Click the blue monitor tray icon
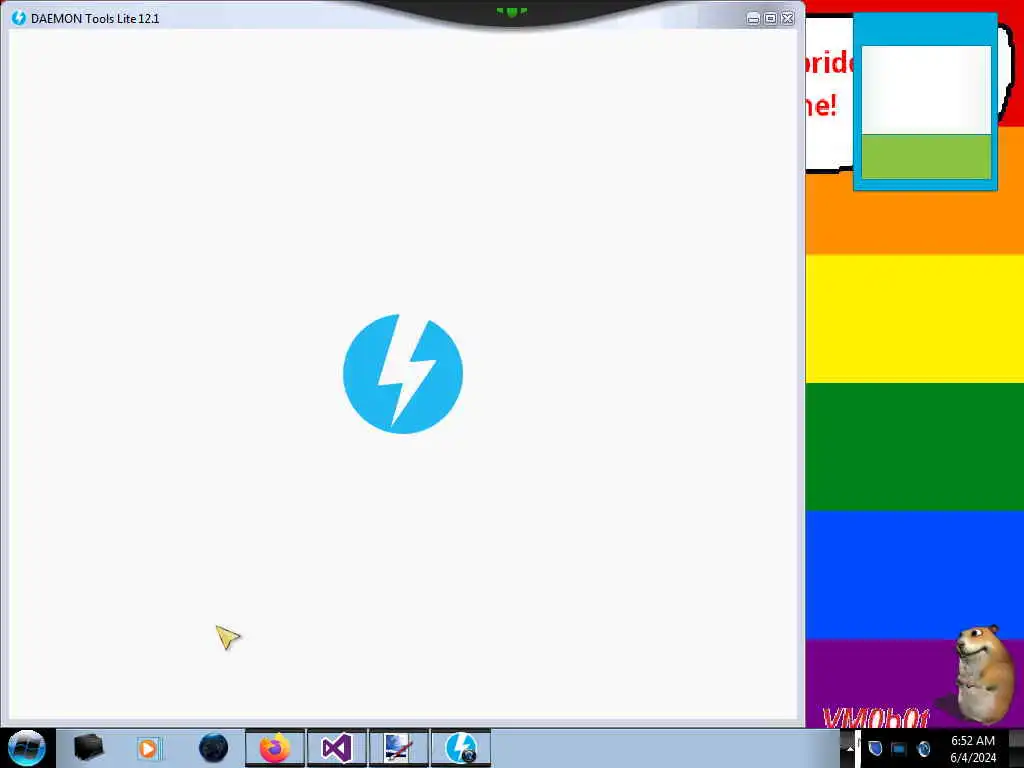Image resolution: width=1024 pixels, height=768 pixels. [x=899, y=748]
